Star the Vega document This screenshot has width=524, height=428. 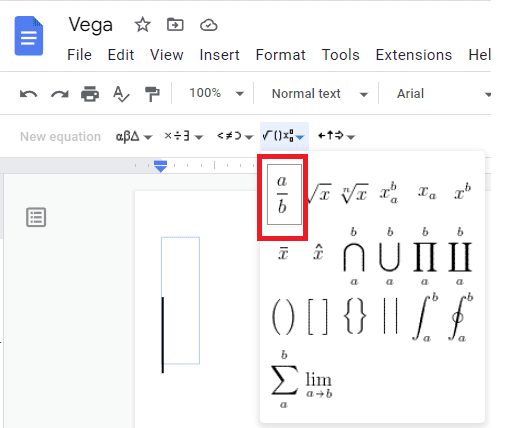pos(143,25)
